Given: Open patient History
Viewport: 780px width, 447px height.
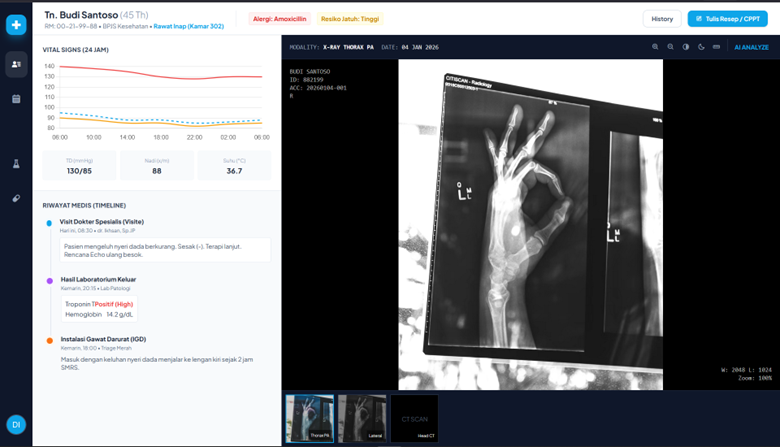Looking at the screenshot, I should click(x=662, y=19).
